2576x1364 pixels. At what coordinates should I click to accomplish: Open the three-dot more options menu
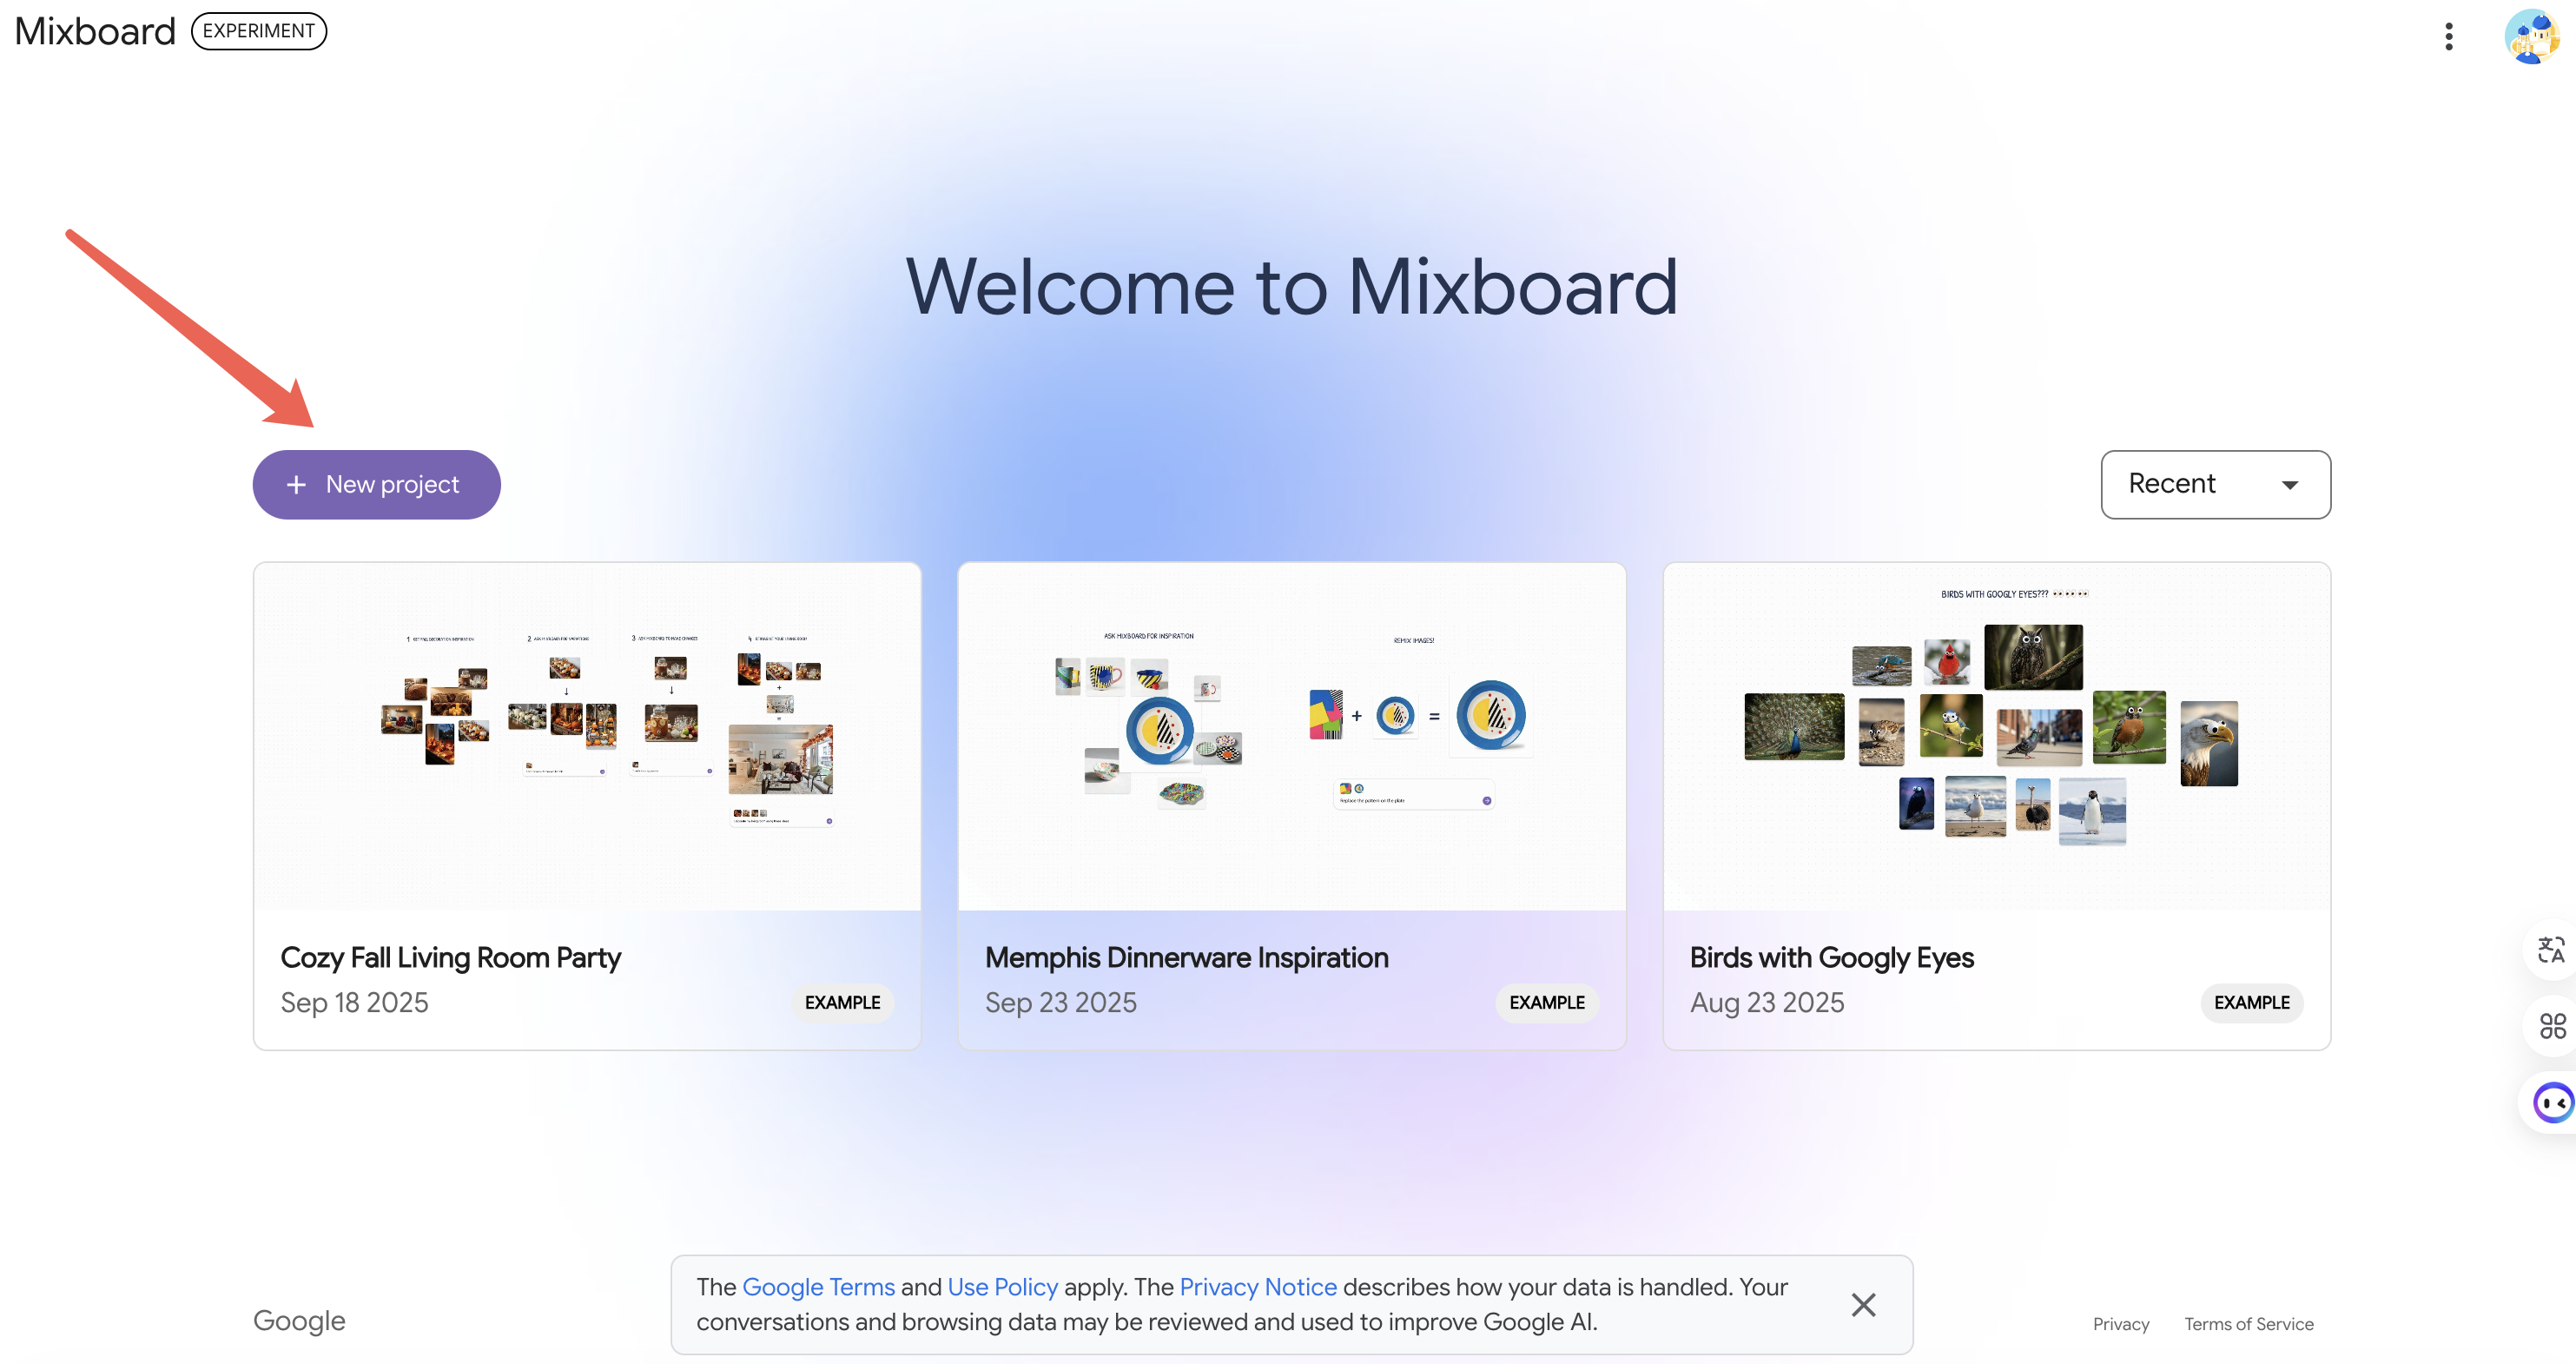[2448, 37]
